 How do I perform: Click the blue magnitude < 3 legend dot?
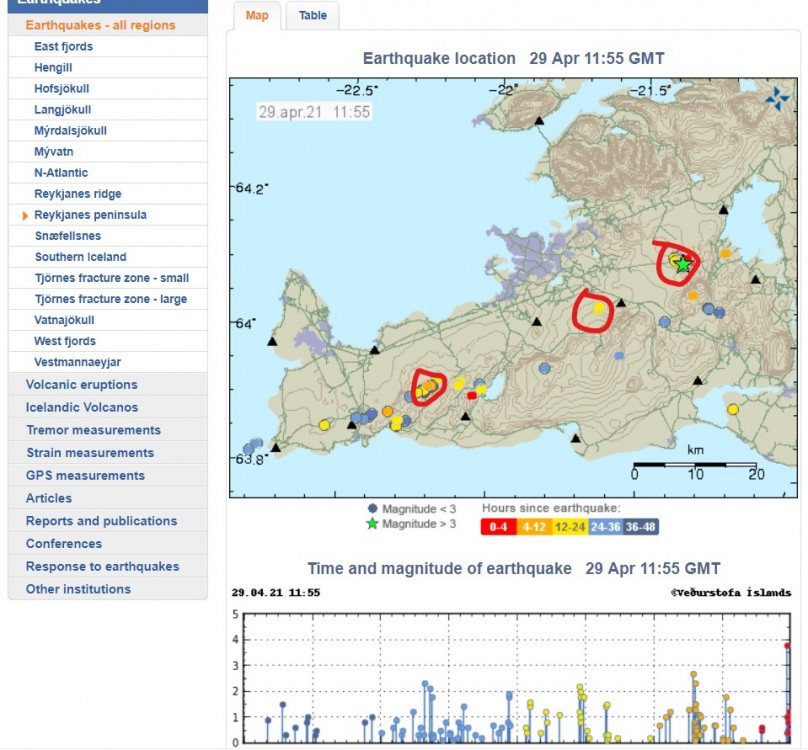(x=372, y=508)
